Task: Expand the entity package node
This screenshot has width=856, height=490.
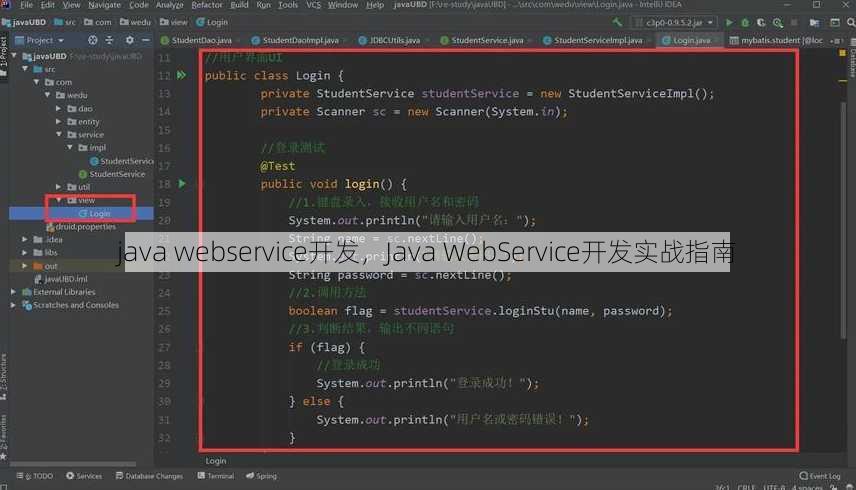Action: coord(58,121)
